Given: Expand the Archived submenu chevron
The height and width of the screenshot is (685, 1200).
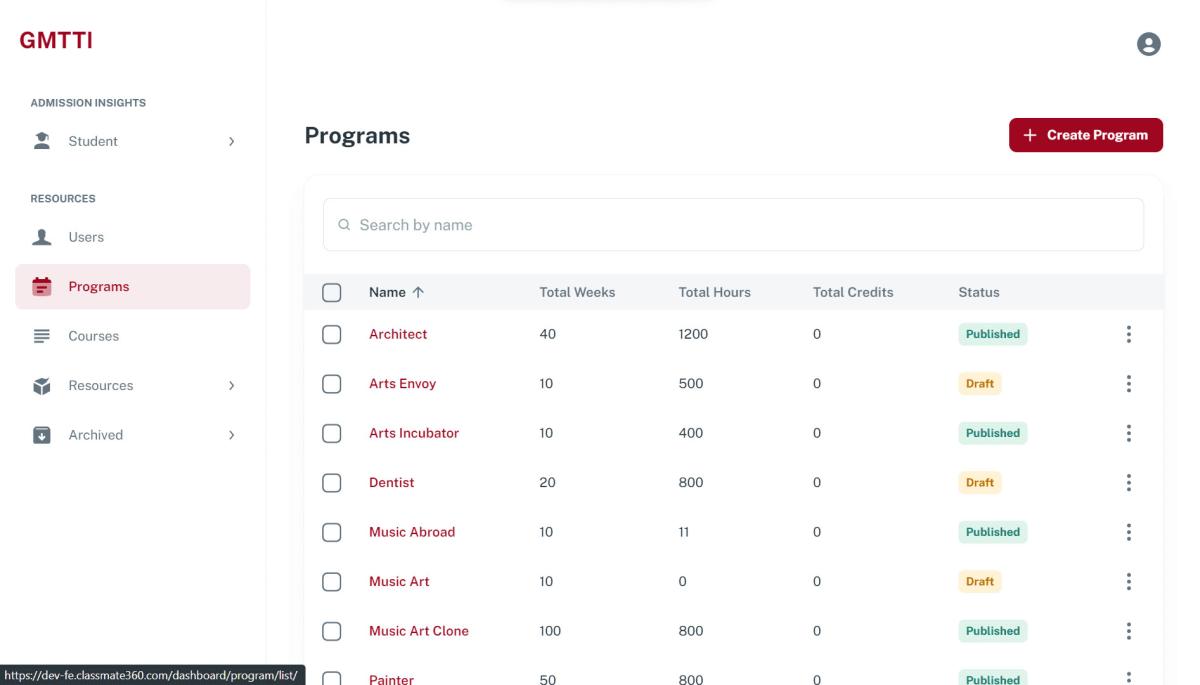Looking at the screenshot, I should 231,435.
